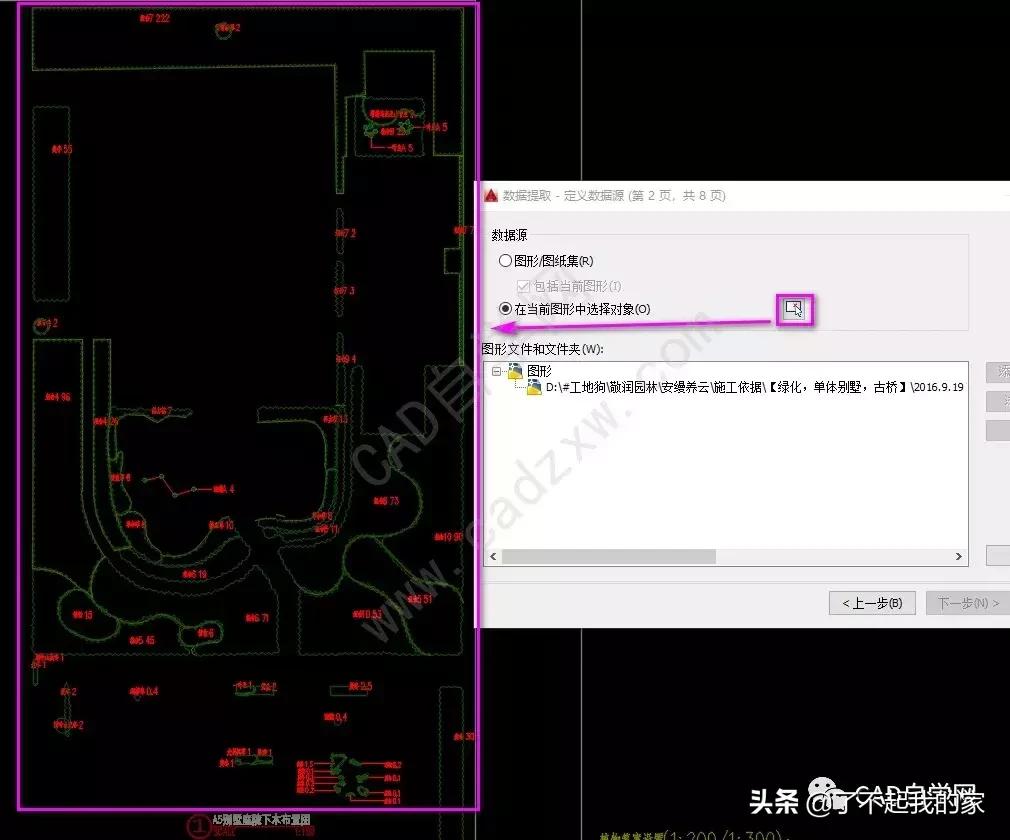Click the A5别墅庭院下水布置图 title text
The height and width of the screenshot is (840, 1010).
262,819
